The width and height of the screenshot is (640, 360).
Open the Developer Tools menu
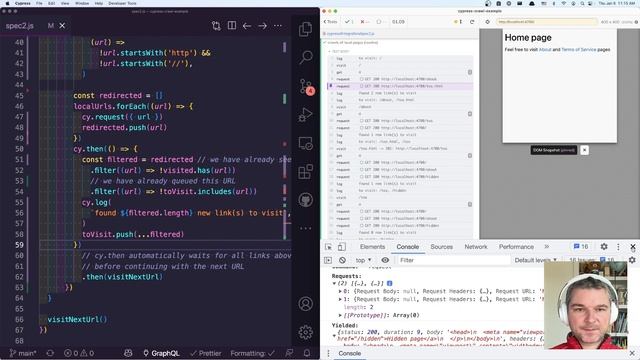(122, 3)
